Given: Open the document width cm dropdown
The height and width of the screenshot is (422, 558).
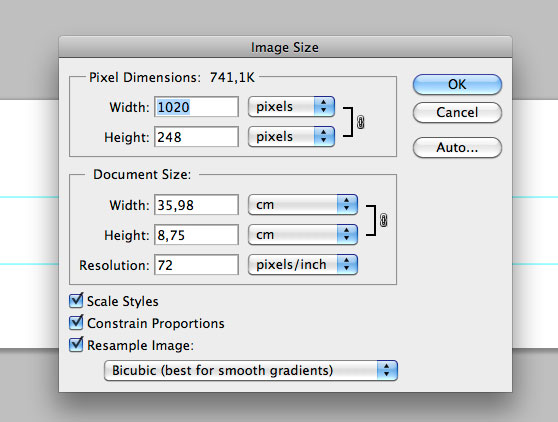Looking at the screenshot, I should point(303,205).
